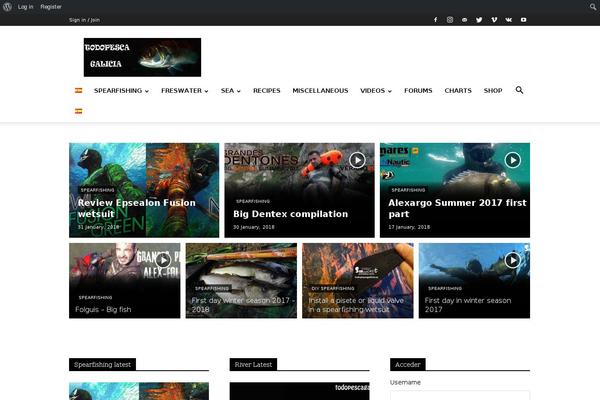Open the Install a pisete or liquid valve post
This screenshot has height=400, width=600.
(x=356, y=305)
